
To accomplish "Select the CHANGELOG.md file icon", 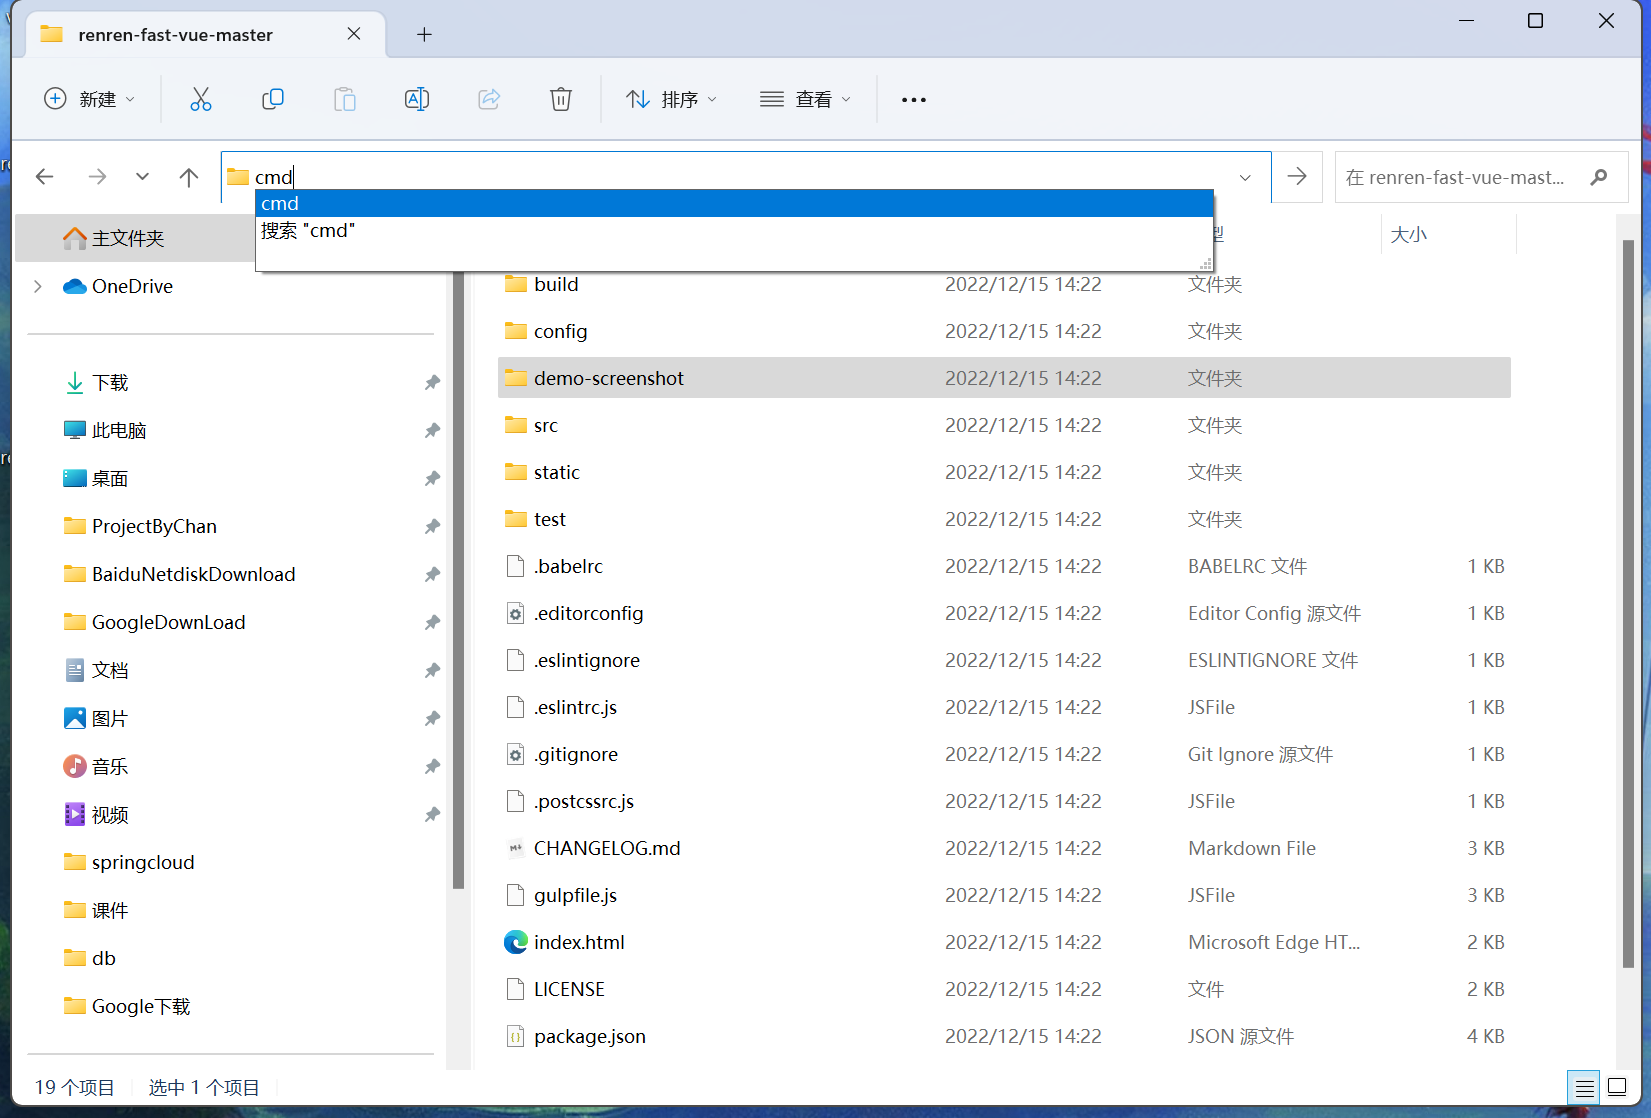I will (516, 848).
